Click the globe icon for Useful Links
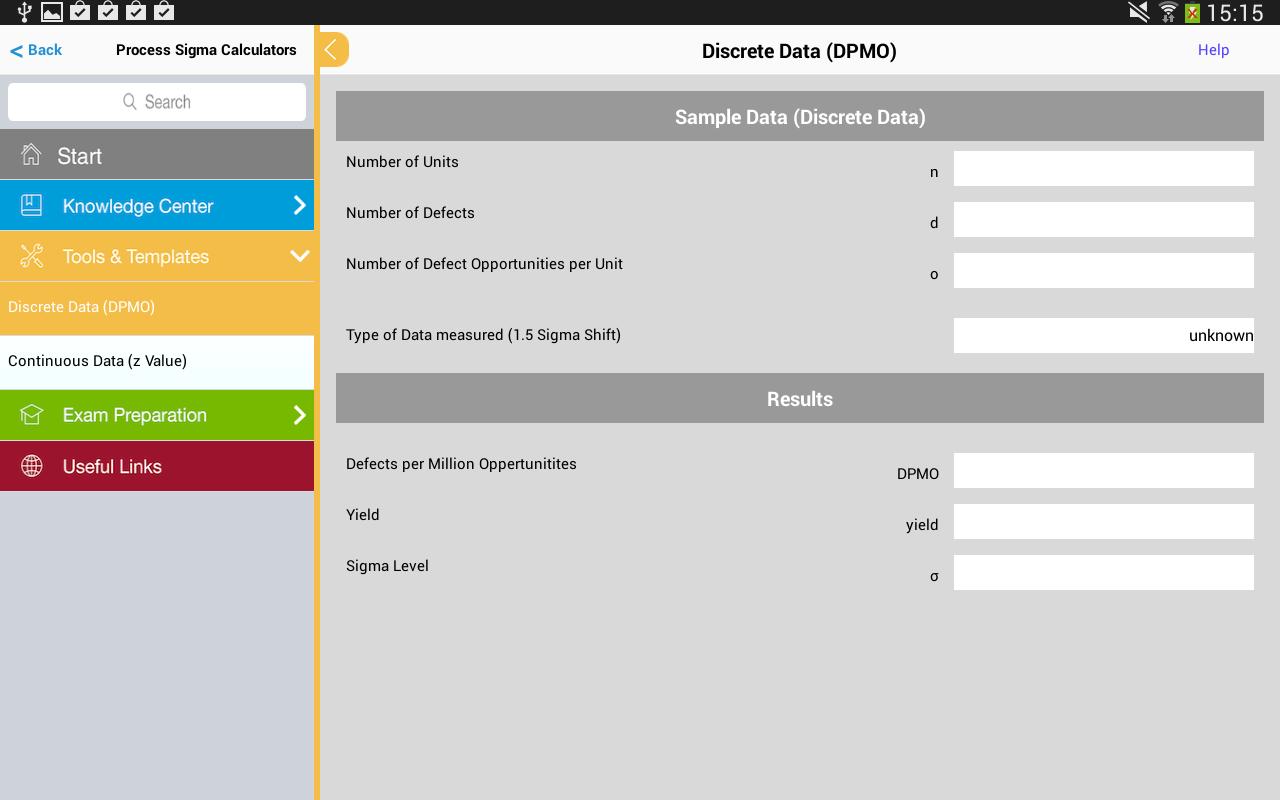 [x=31, y=466]
